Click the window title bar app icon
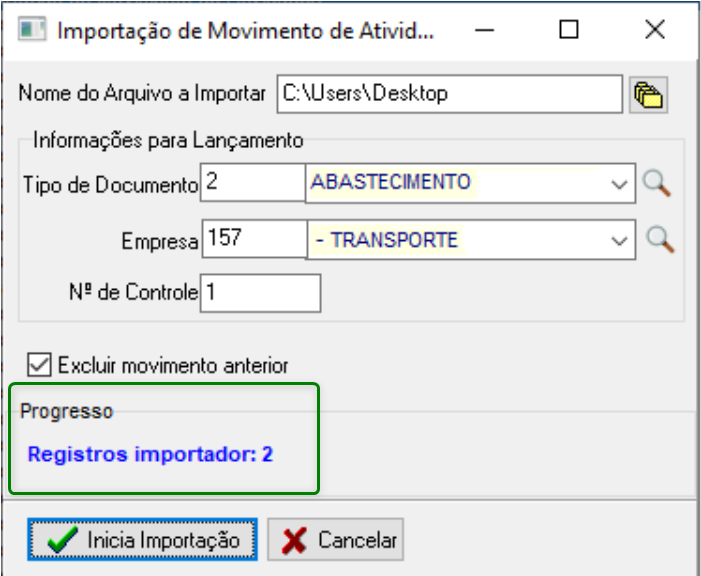The image size is (701, 576). (32, 29)
